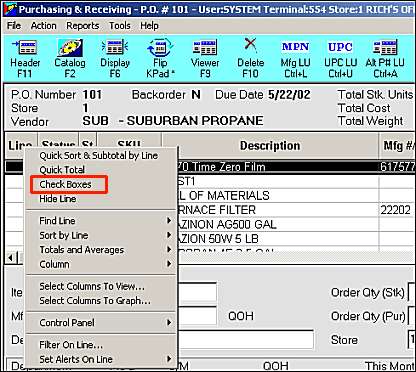Open the UPC LU lookup icon
The image size is (416, 372).
(340, 58)
